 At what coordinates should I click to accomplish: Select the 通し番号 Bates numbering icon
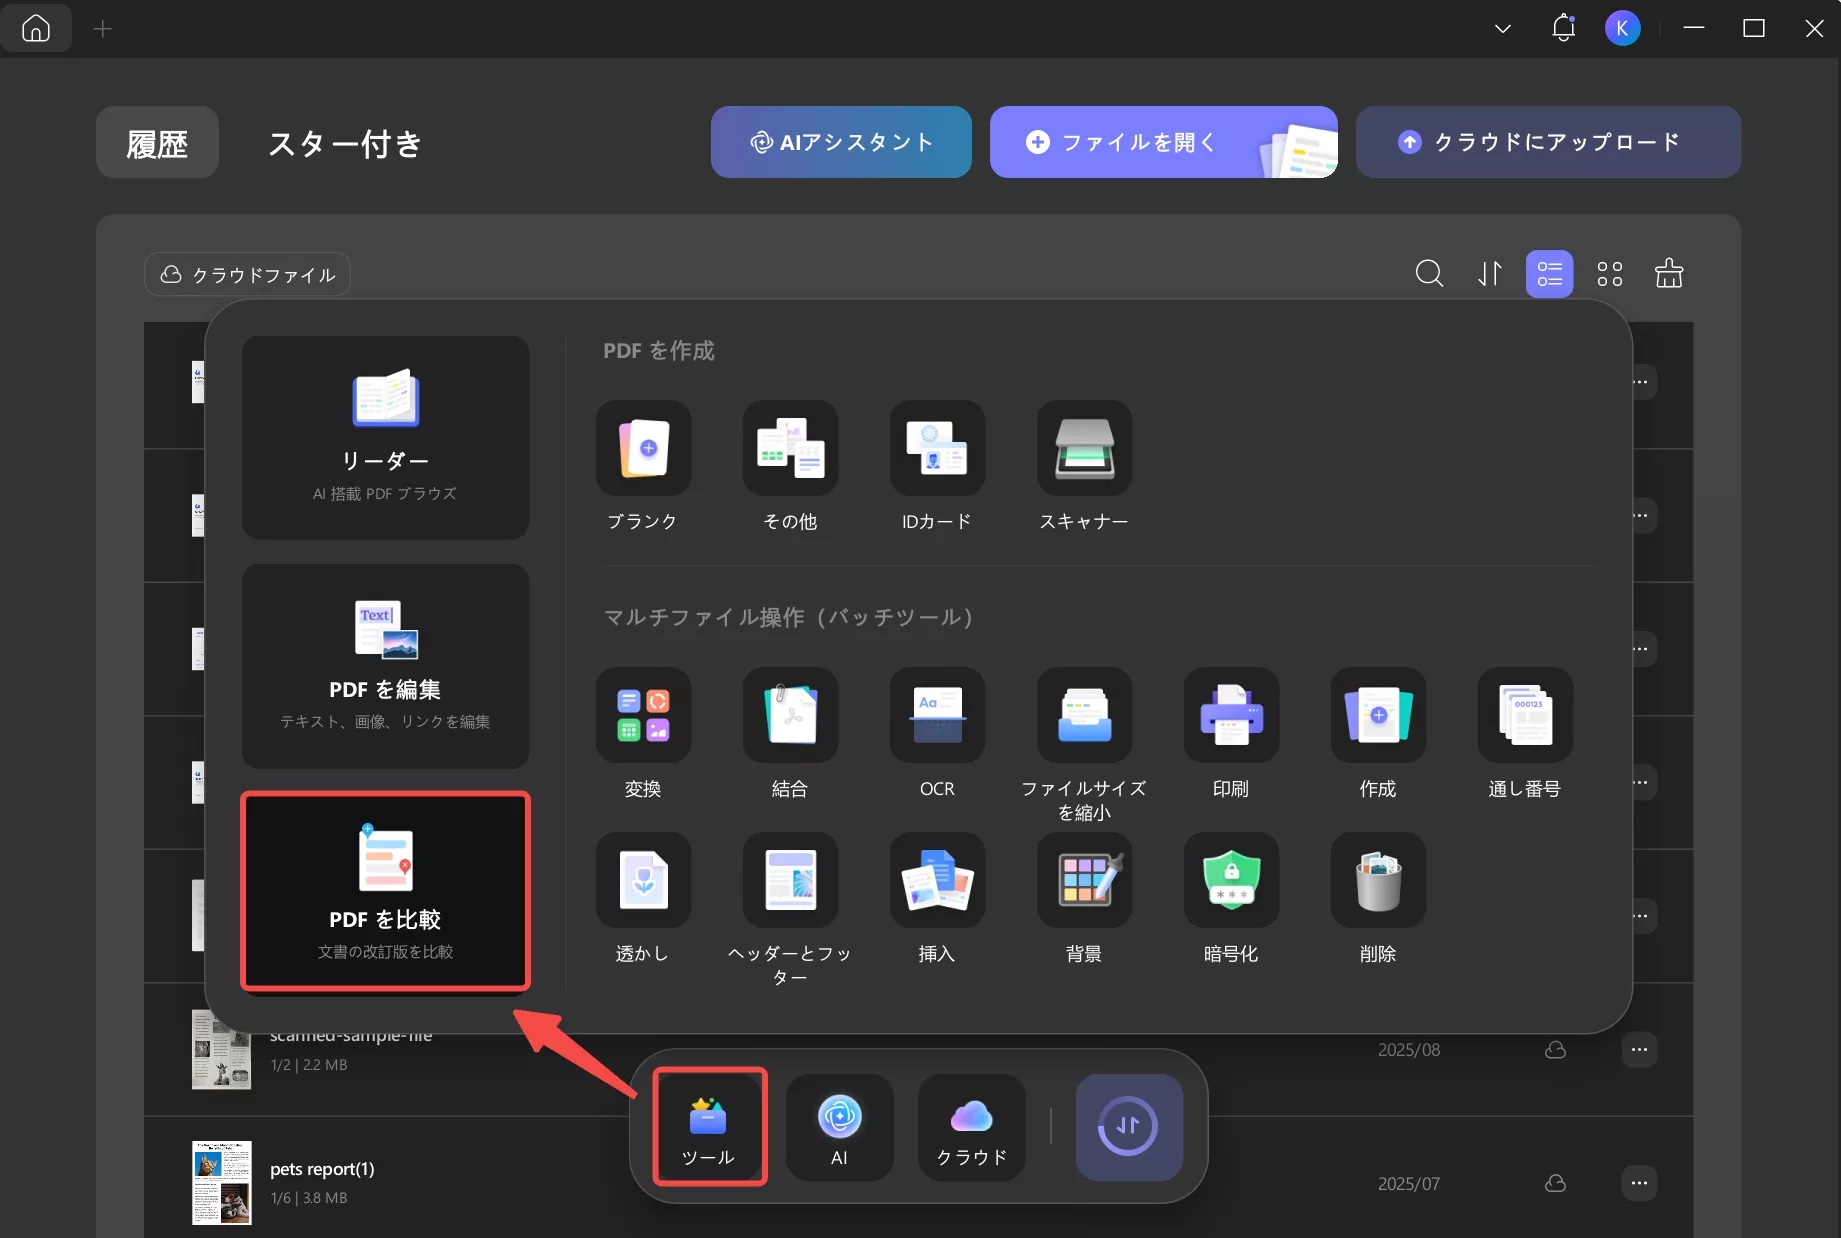[x=1525, y=715]
